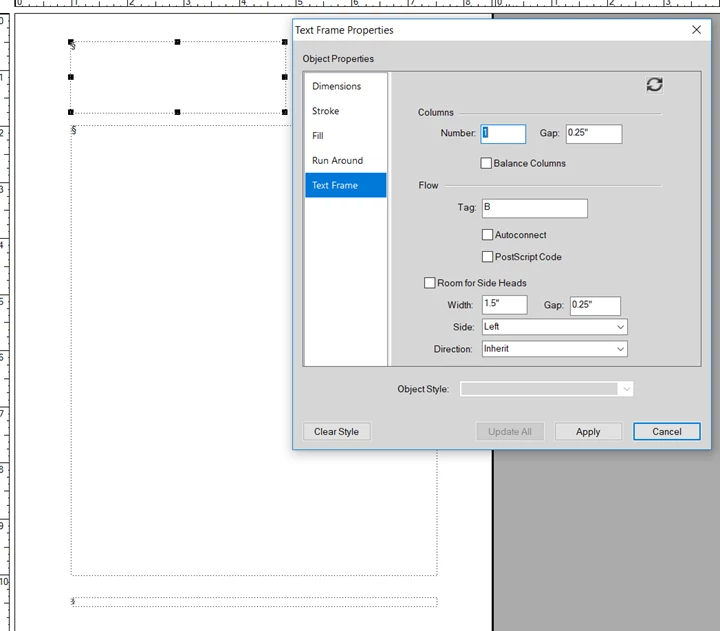Select the Dimensions tab

345,86
